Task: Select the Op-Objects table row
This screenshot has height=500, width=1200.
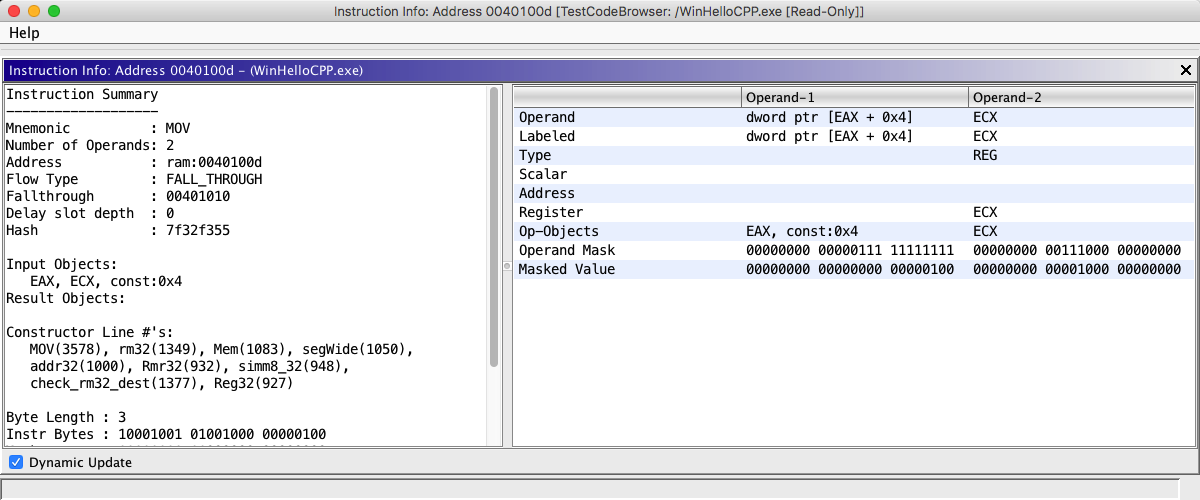Action: [x=558, y=231]
